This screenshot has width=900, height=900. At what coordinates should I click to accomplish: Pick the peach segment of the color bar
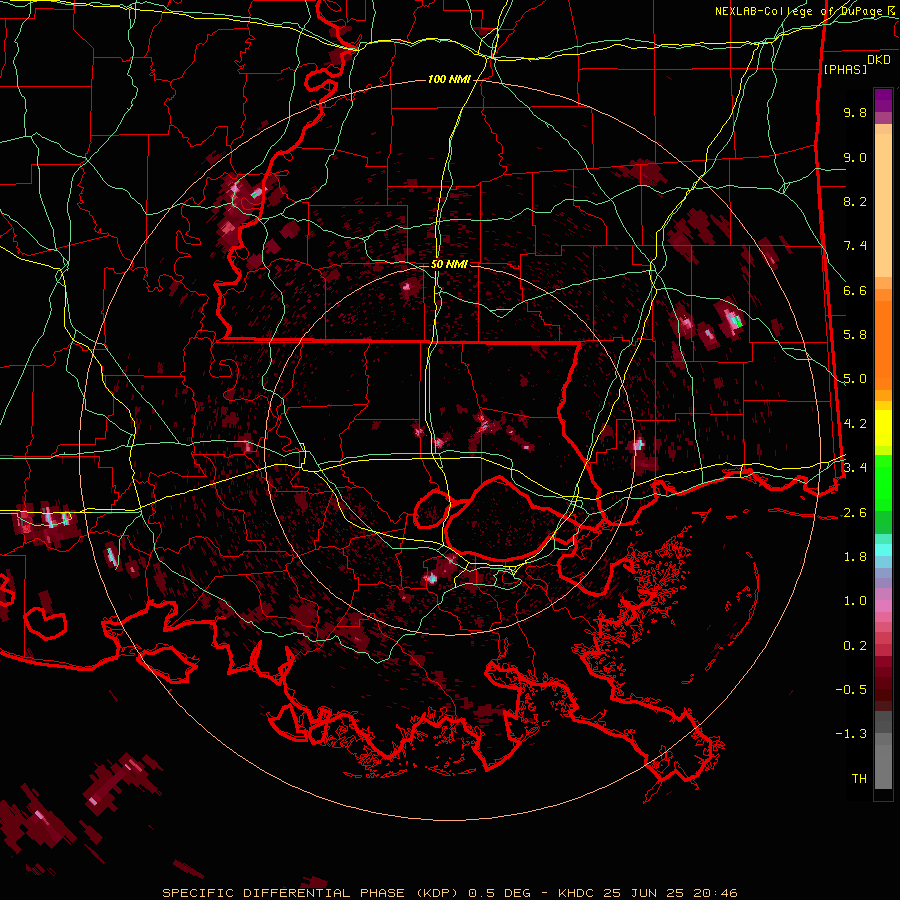tap(883, 204)
